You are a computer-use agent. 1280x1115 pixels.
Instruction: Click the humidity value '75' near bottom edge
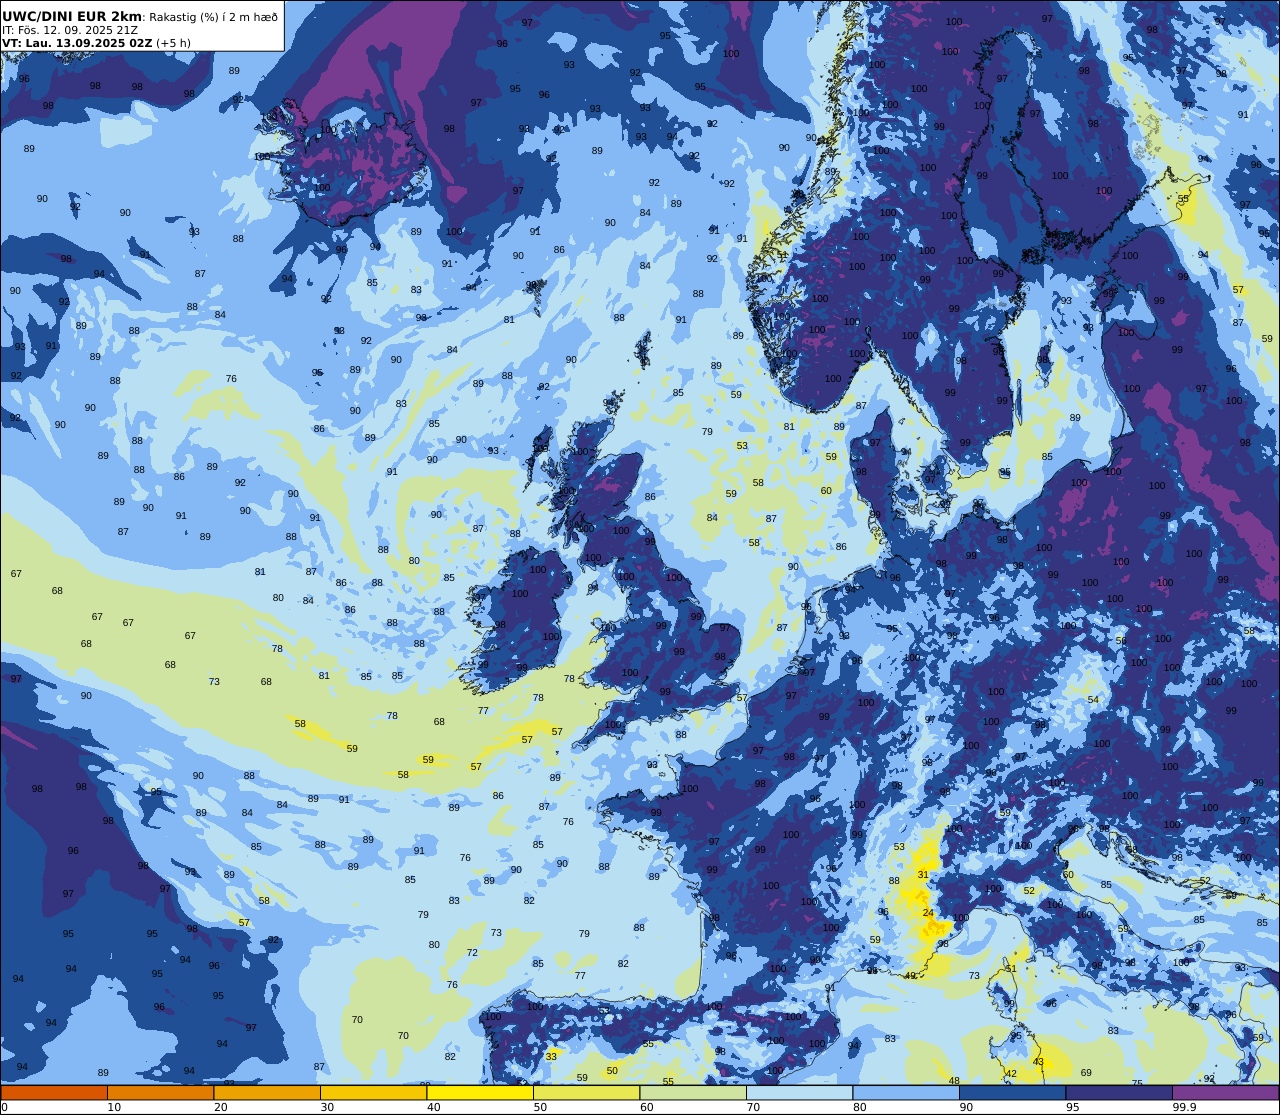[x=1137, y=1084]
